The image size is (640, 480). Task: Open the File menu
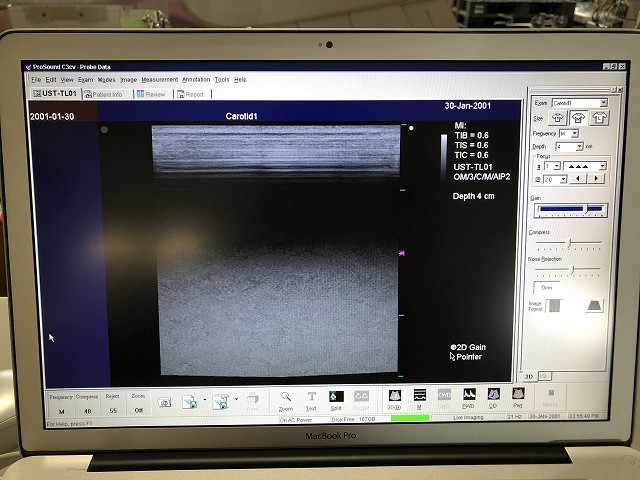click(36, 80)
